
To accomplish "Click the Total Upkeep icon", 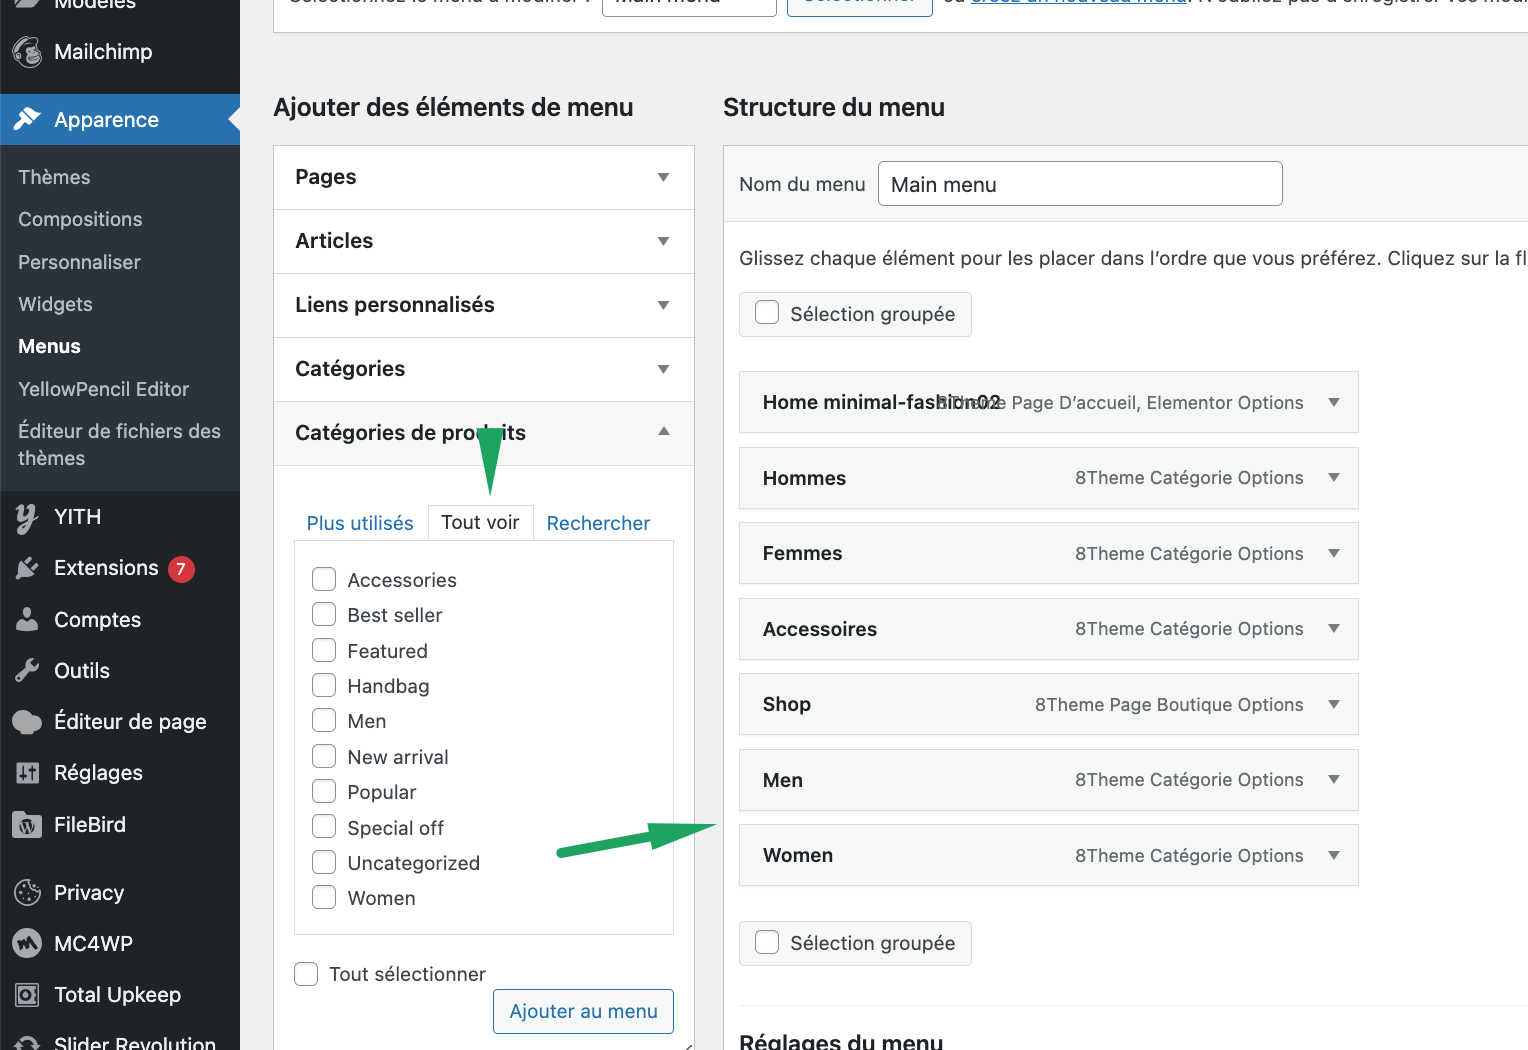I will [x=27, y=995].
